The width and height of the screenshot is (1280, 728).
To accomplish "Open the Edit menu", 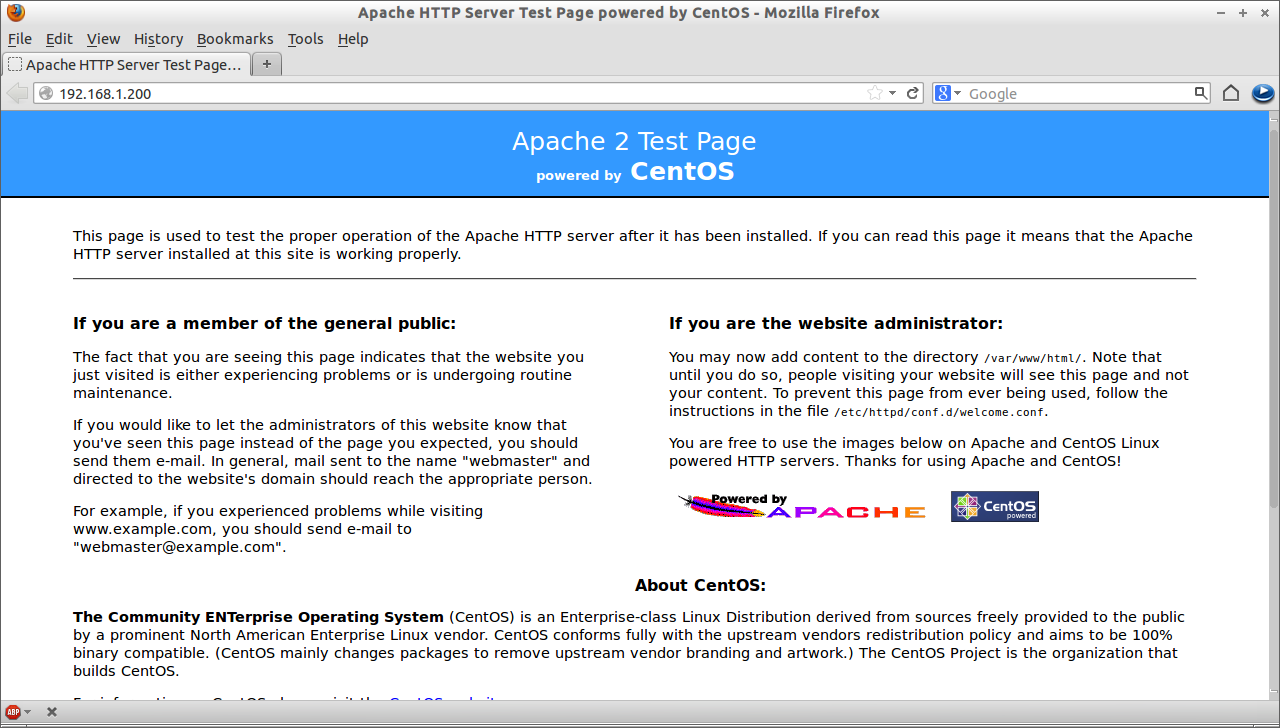I will pos(59,39).
